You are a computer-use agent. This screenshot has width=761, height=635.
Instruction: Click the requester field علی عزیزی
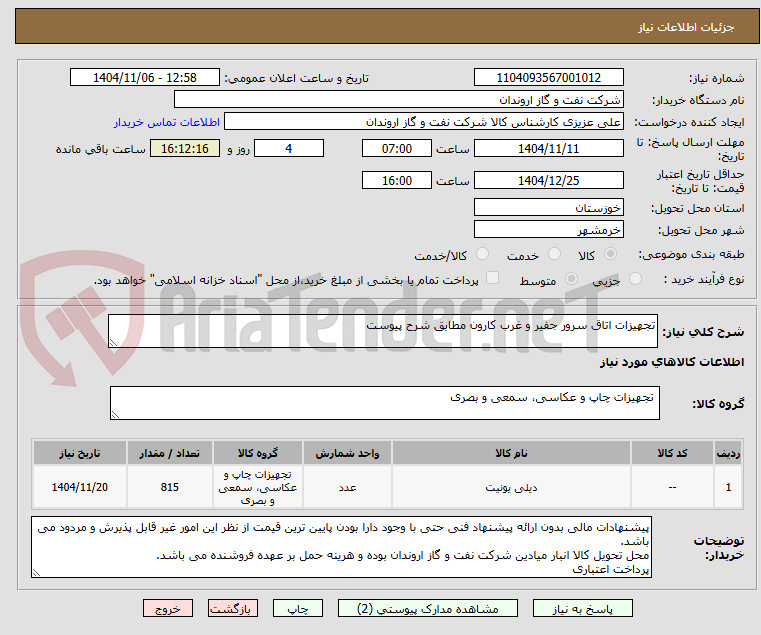424,121
